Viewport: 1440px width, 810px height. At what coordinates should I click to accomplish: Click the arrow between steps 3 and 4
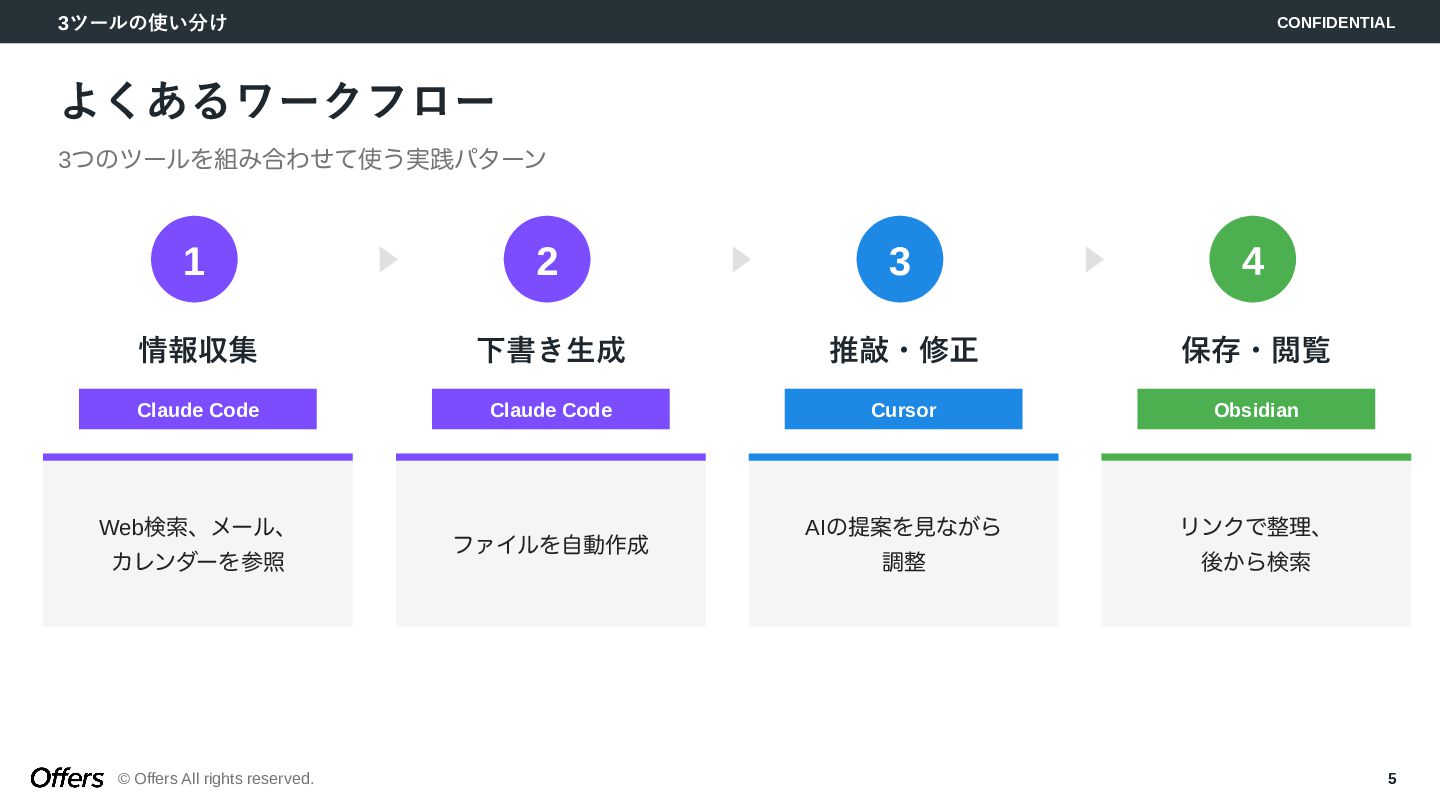click(1094, 260)
